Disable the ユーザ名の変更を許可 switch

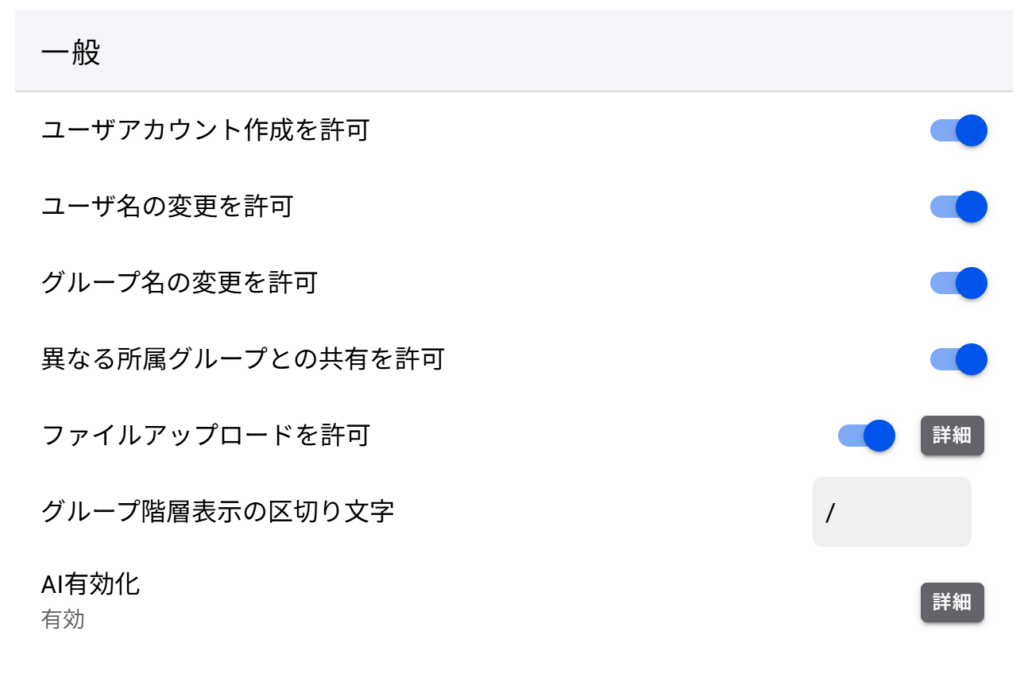point(958,207)
